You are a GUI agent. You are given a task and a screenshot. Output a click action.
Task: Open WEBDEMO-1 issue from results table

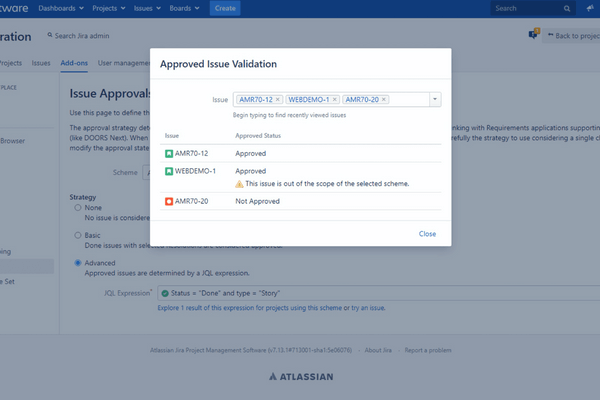click(x=195, y=171)
